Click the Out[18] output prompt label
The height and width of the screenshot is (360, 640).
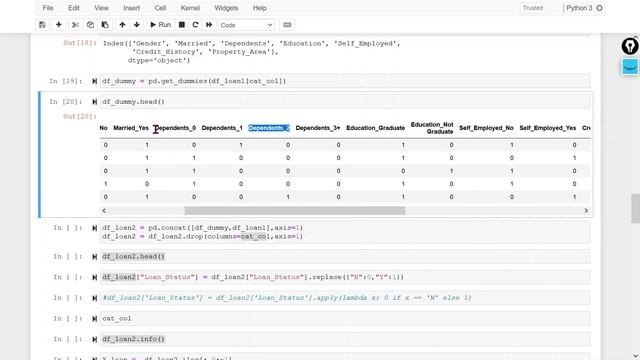coord(80,43)
